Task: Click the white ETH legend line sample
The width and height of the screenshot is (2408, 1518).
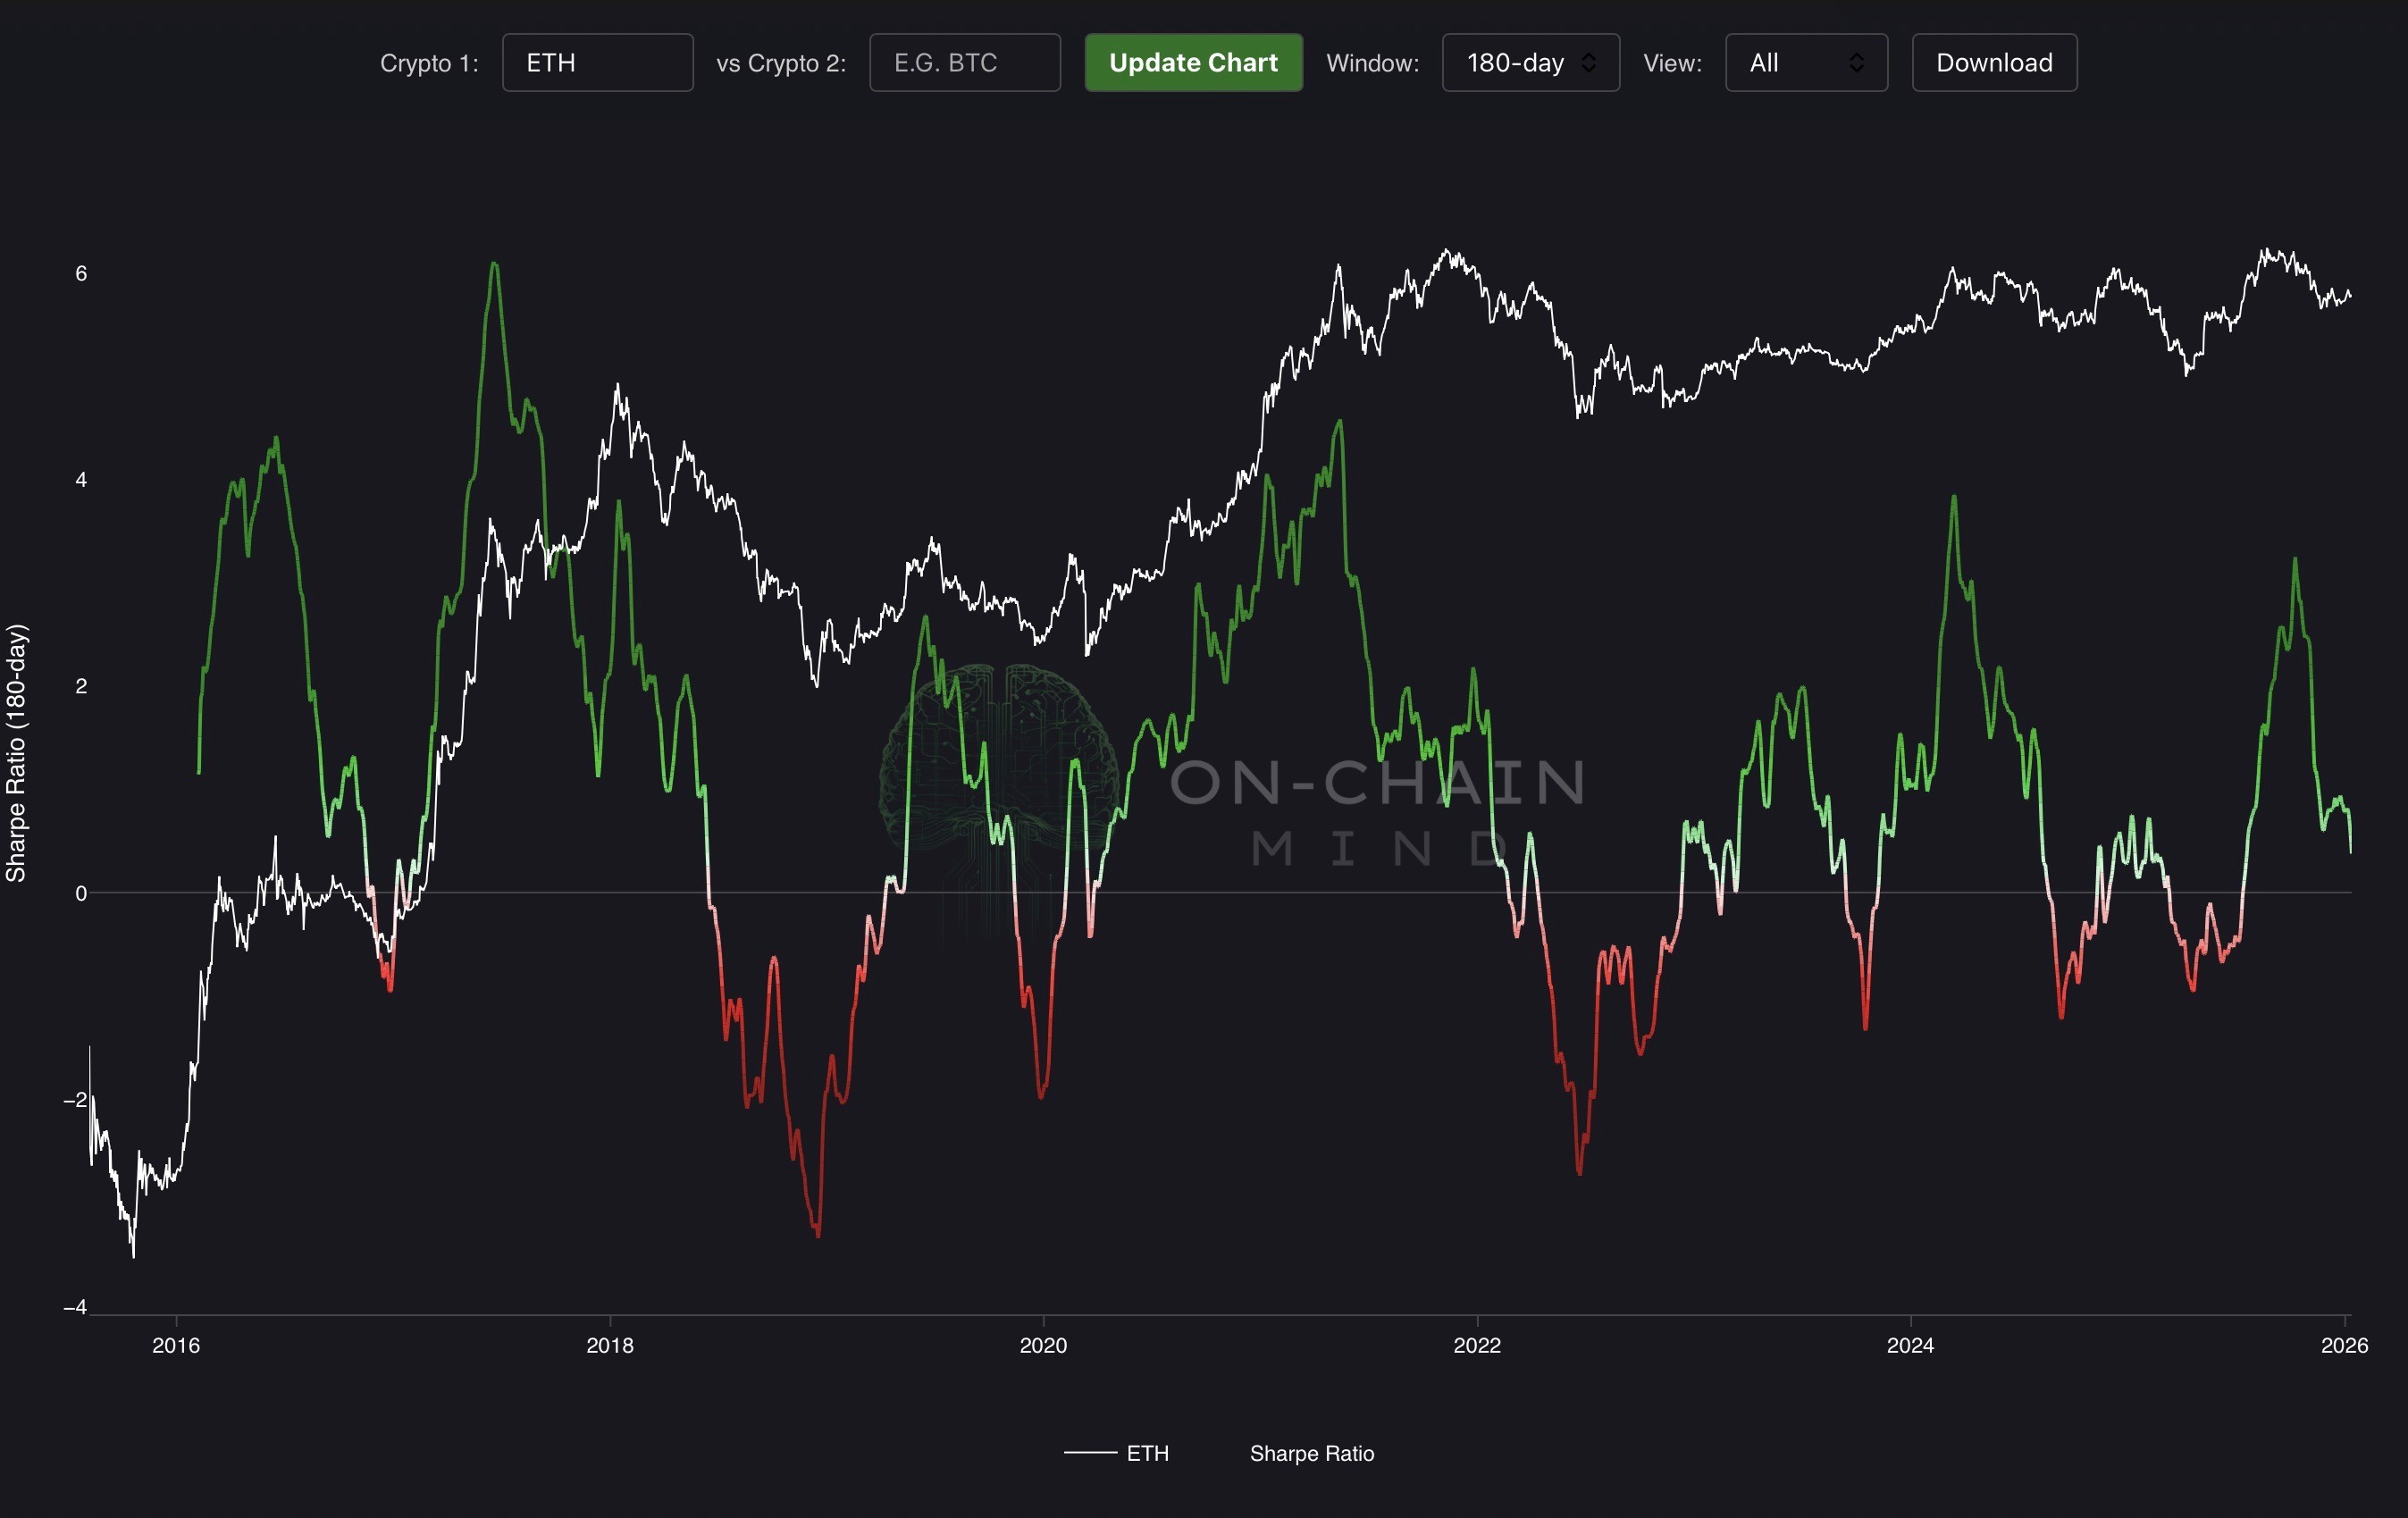Action: 1090,1453
